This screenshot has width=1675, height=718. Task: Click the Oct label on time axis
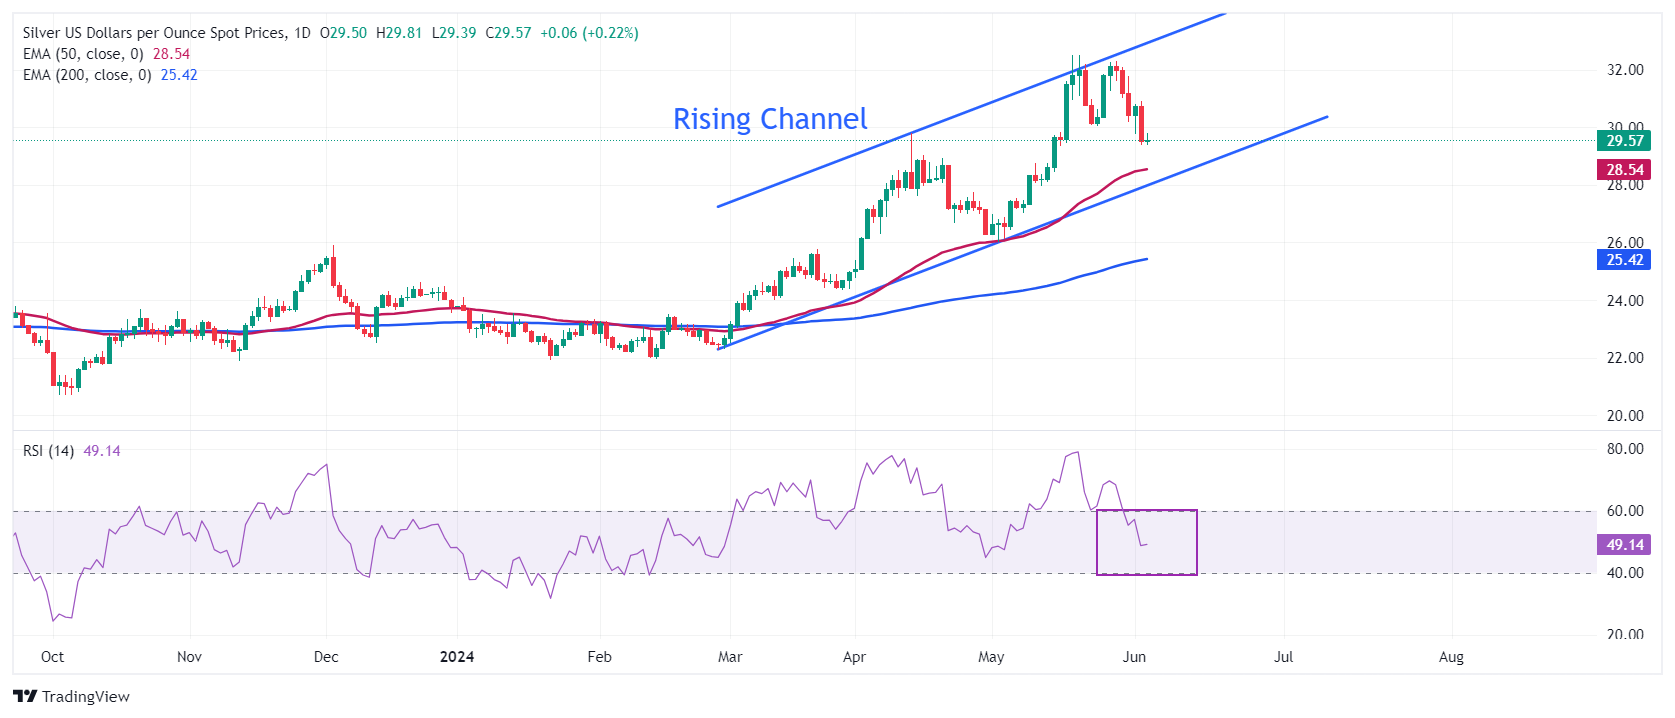[52, 657]
